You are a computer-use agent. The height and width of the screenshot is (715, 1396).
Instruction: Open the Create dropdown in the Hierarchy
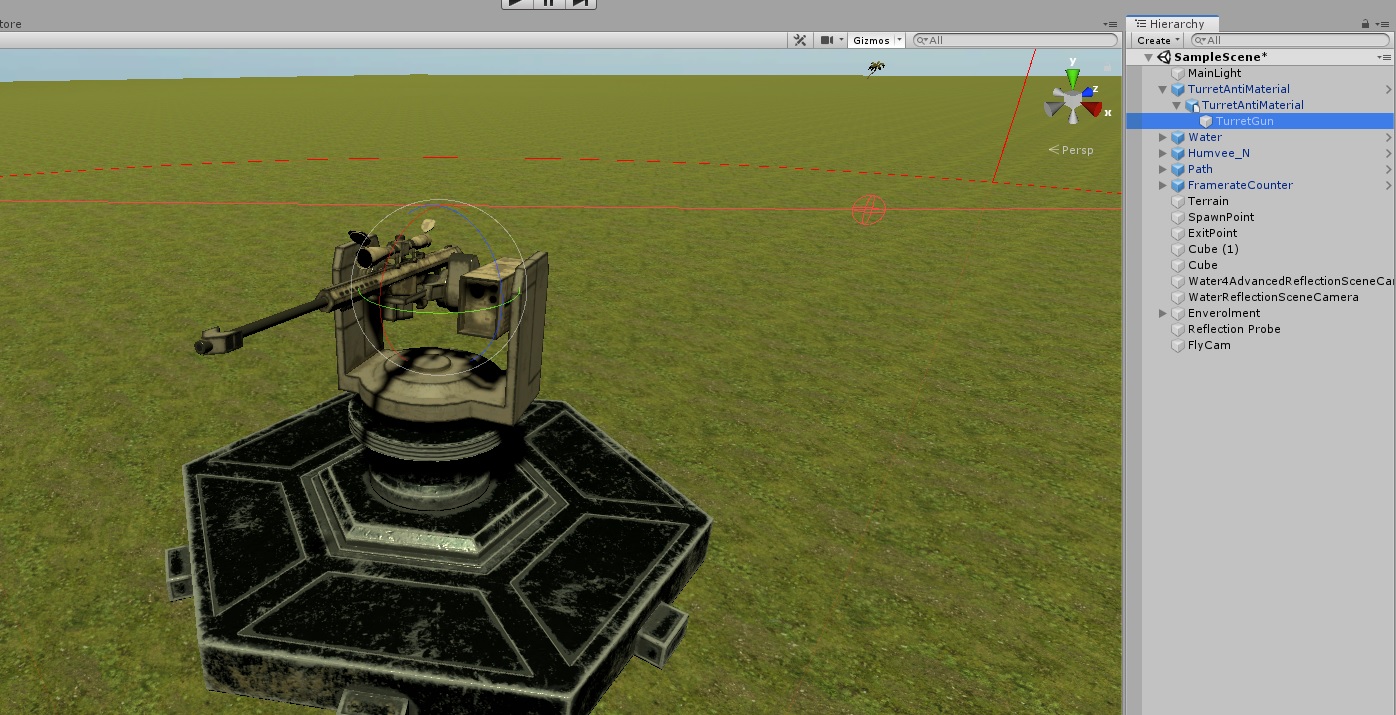pos(1156,40)
